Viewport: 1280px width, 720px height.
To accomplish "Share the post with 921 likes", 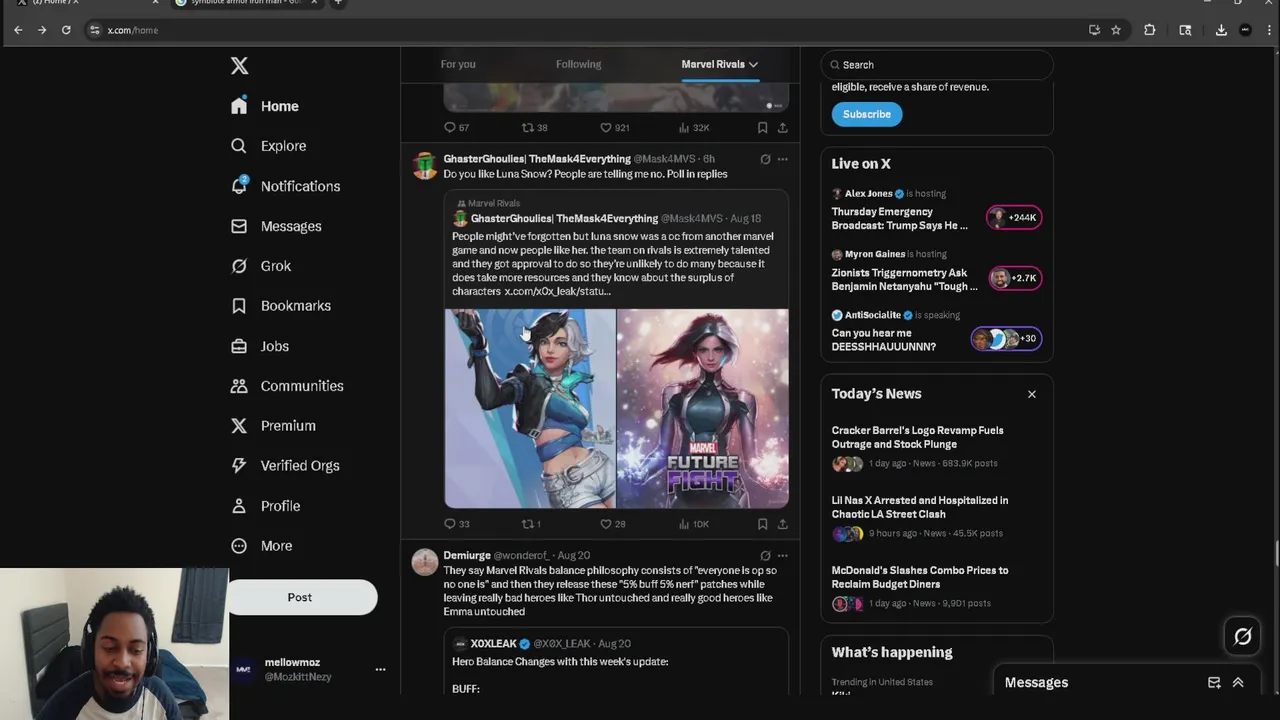I will (782, 128).
